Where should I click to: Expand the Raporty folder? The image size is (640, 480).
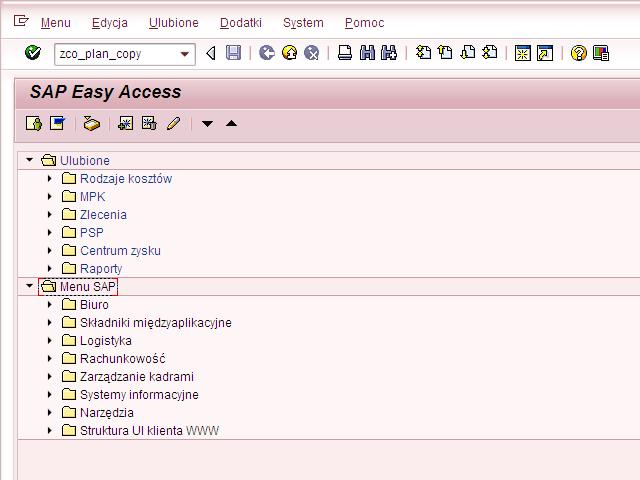point(50,268)
